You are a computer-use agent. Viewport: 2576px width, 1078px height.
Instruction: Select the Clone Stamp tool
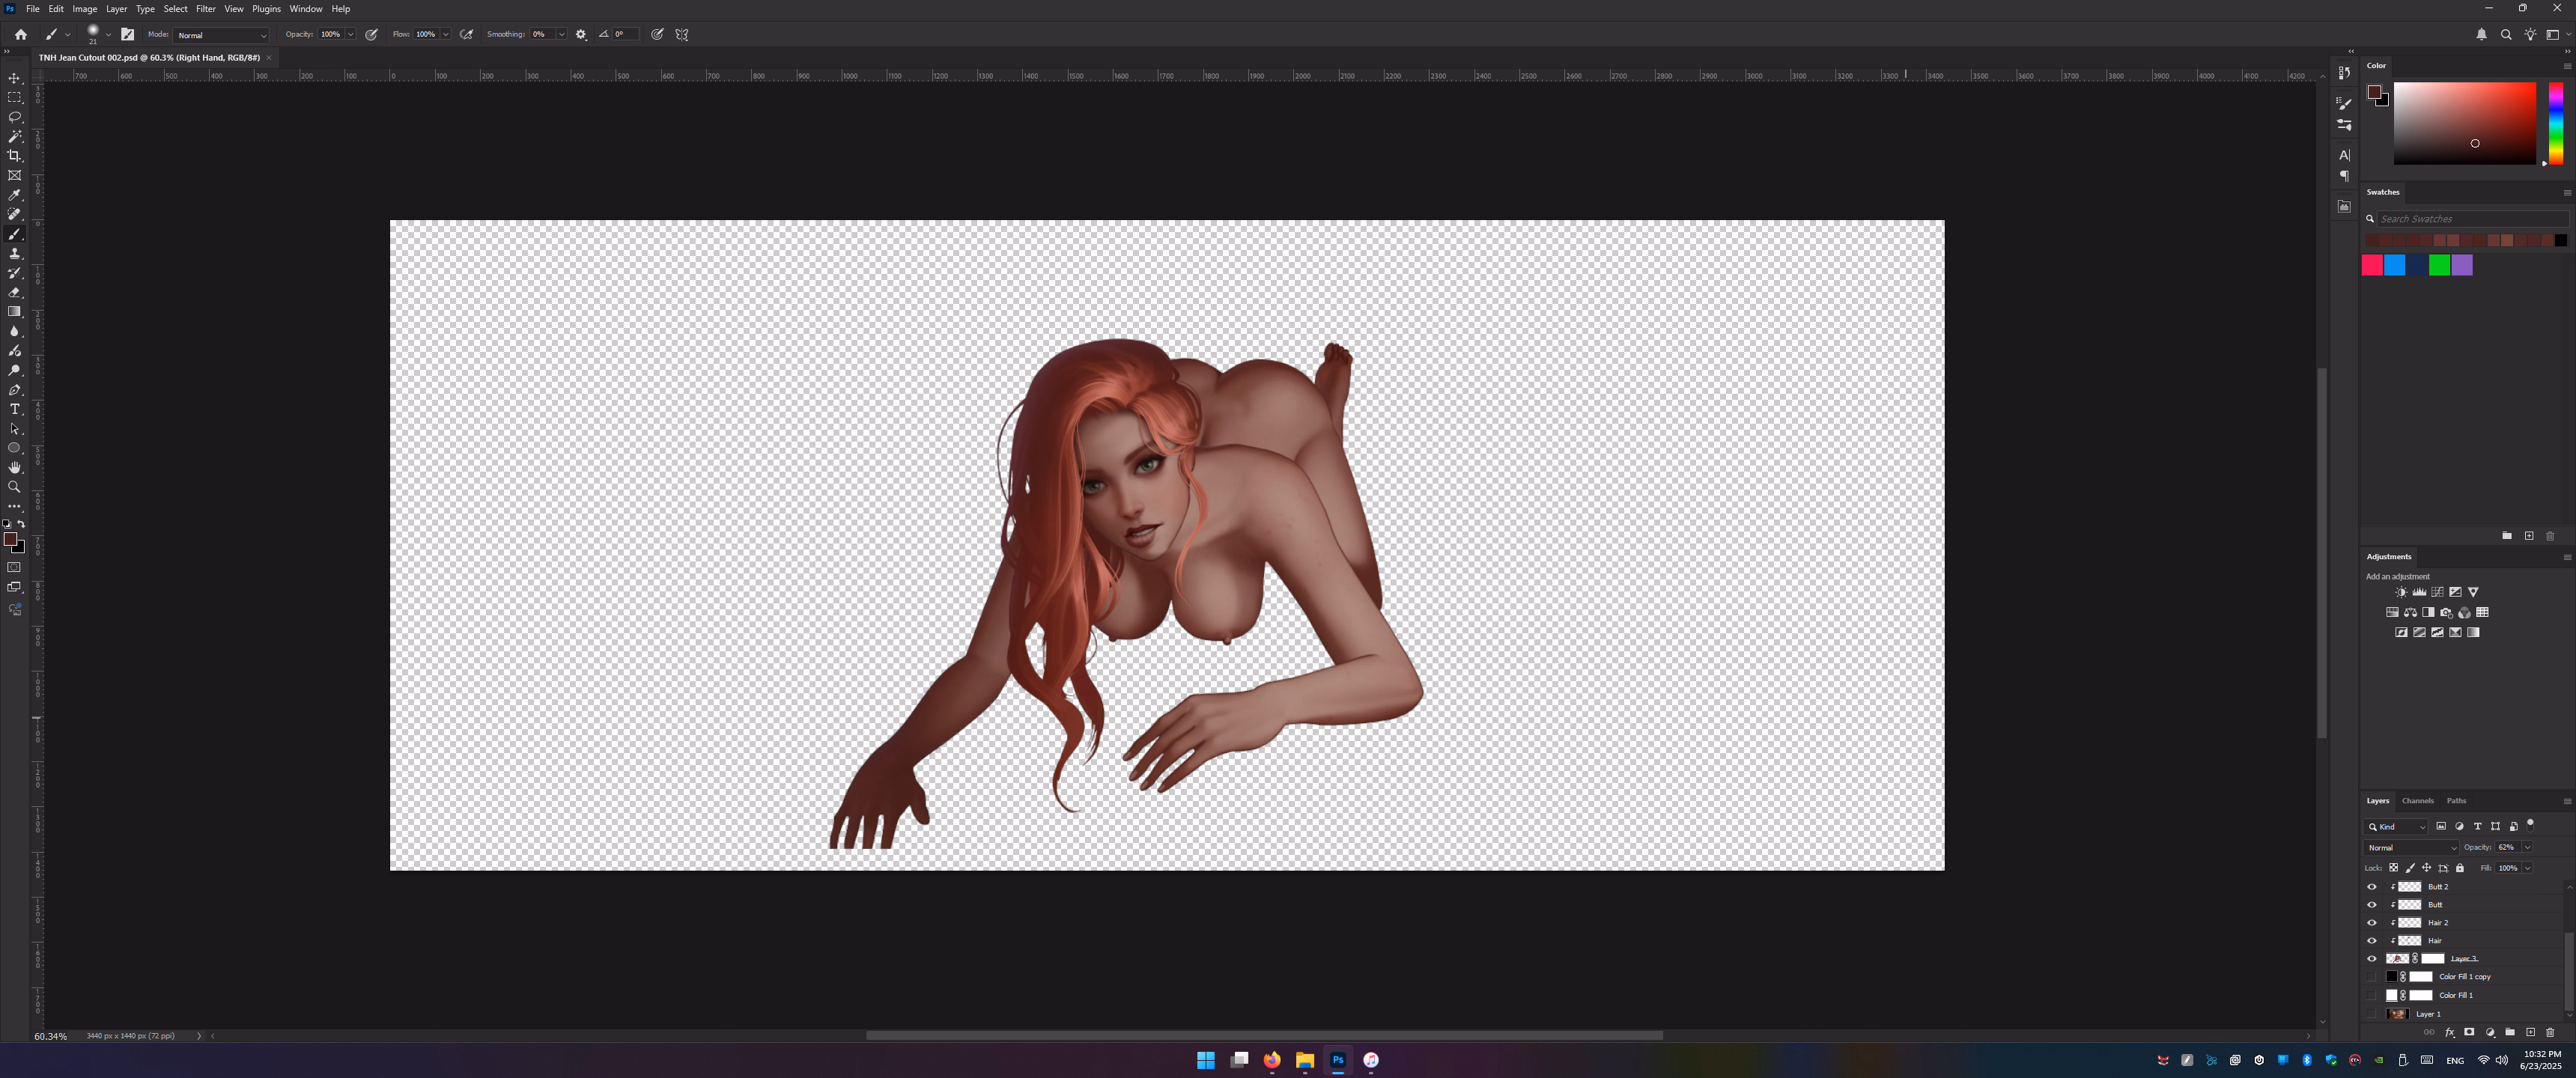[14, 254]
